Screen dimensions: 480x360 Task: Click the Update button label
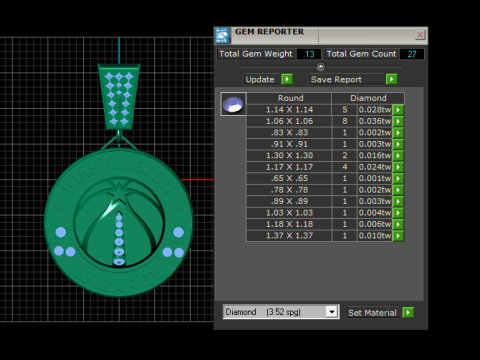pos(260,79)
